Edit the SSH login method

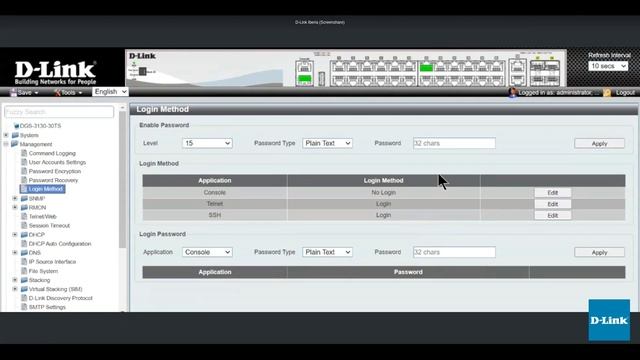coord(553,216)
